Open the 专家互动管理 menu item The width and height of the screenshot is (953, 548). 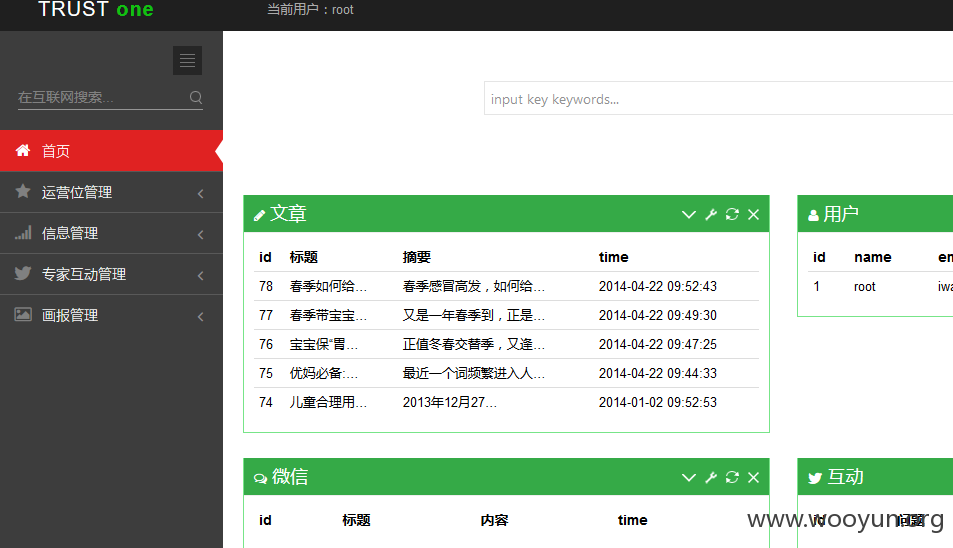111,274
